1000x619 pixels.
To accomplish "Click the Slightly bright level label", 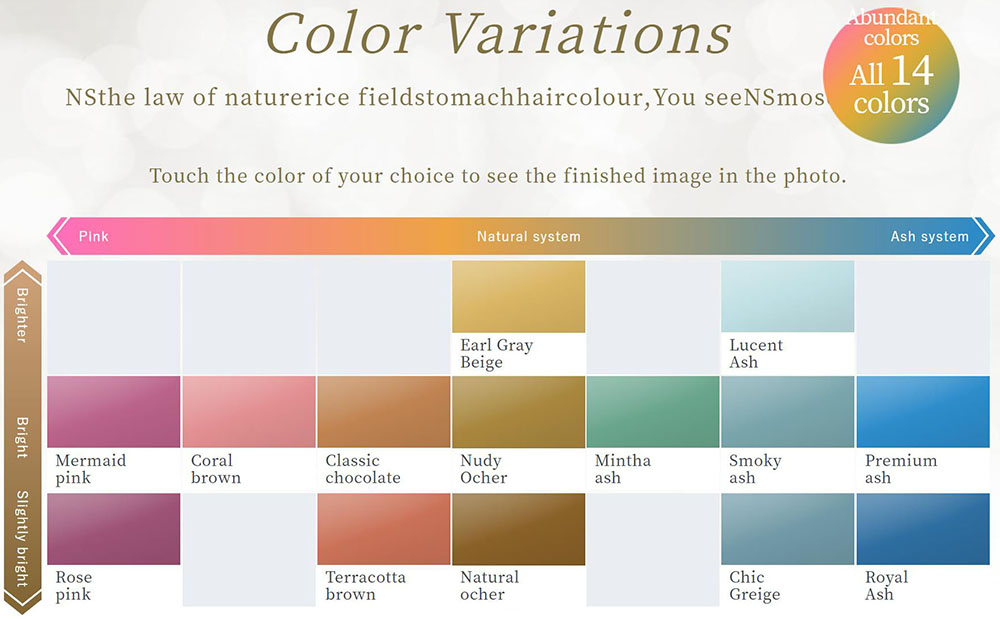I will point(22,537).
